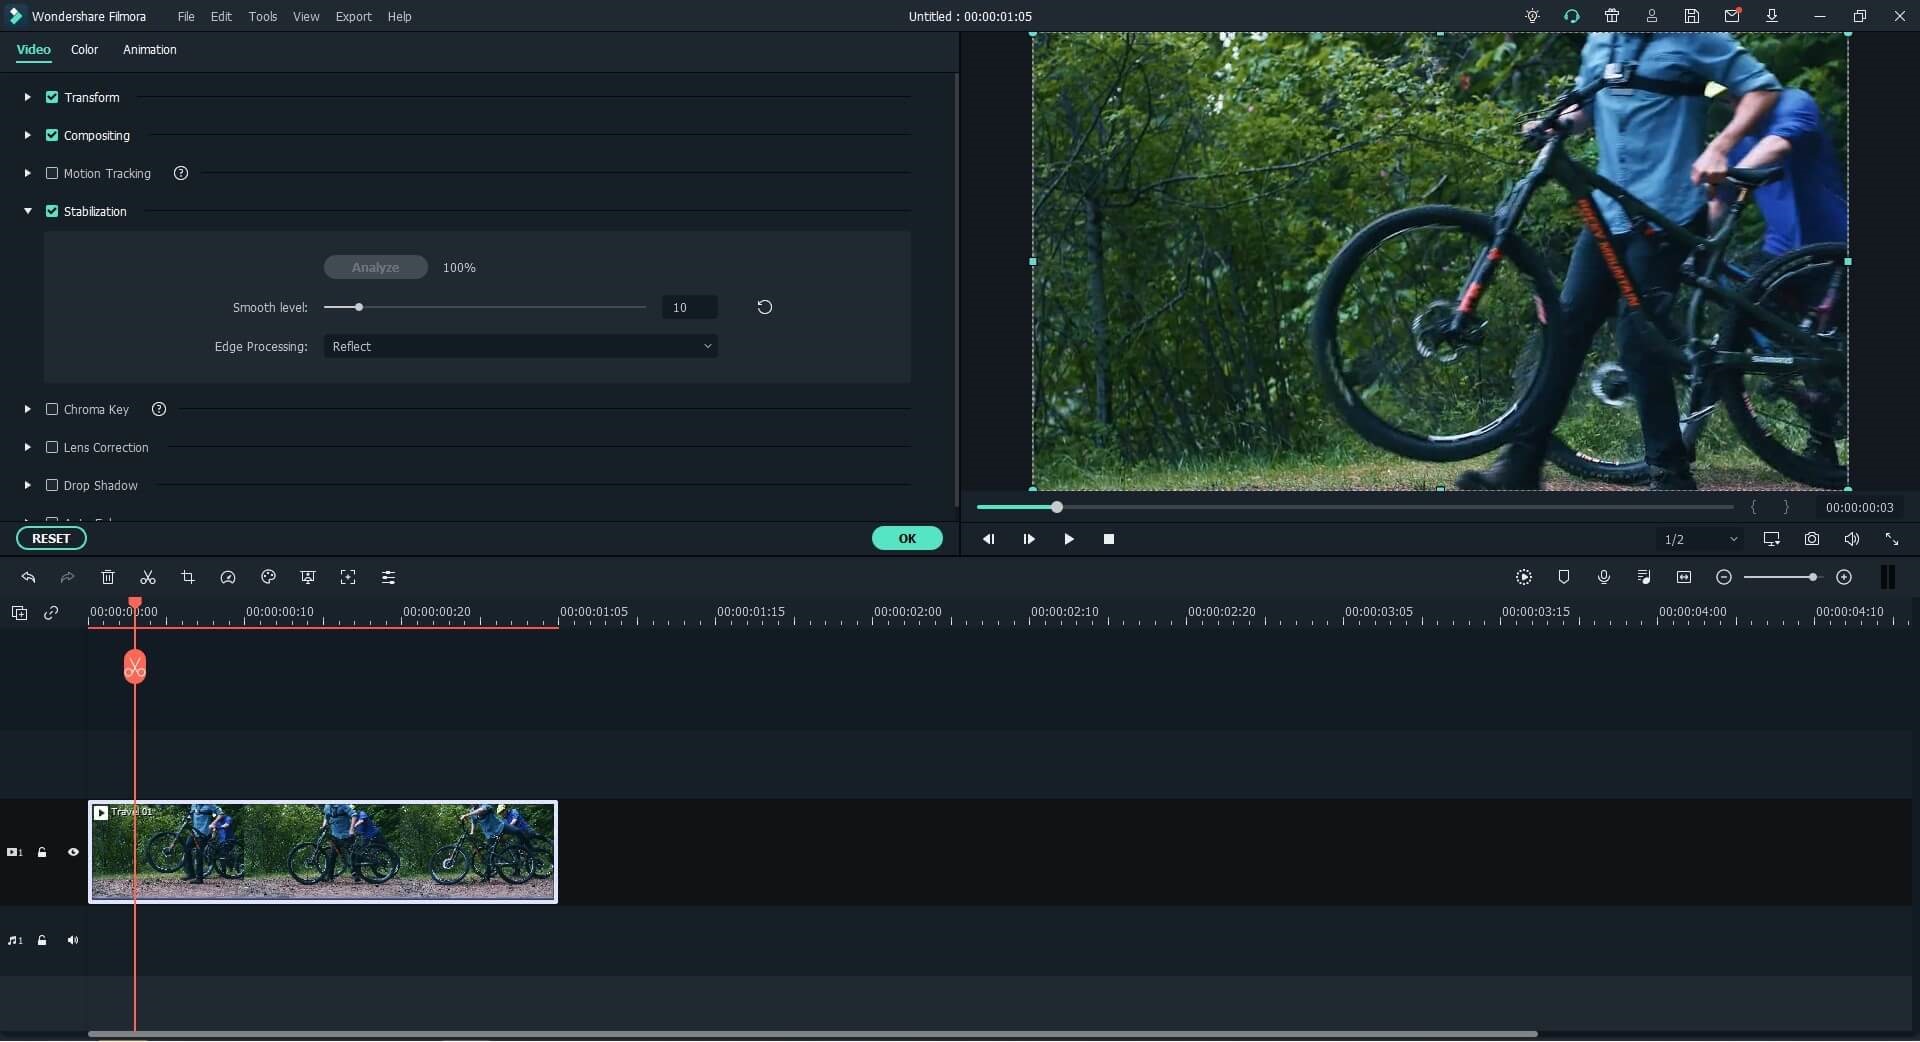Click the undo arrow icon
The height and width of the screenshot is (1042, 1920).
tap(28, 578)
